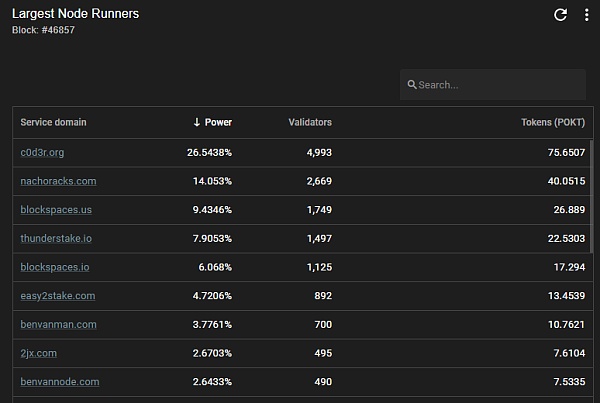
Task: Sort by Service domain column
Action: (x=53, y=122)
